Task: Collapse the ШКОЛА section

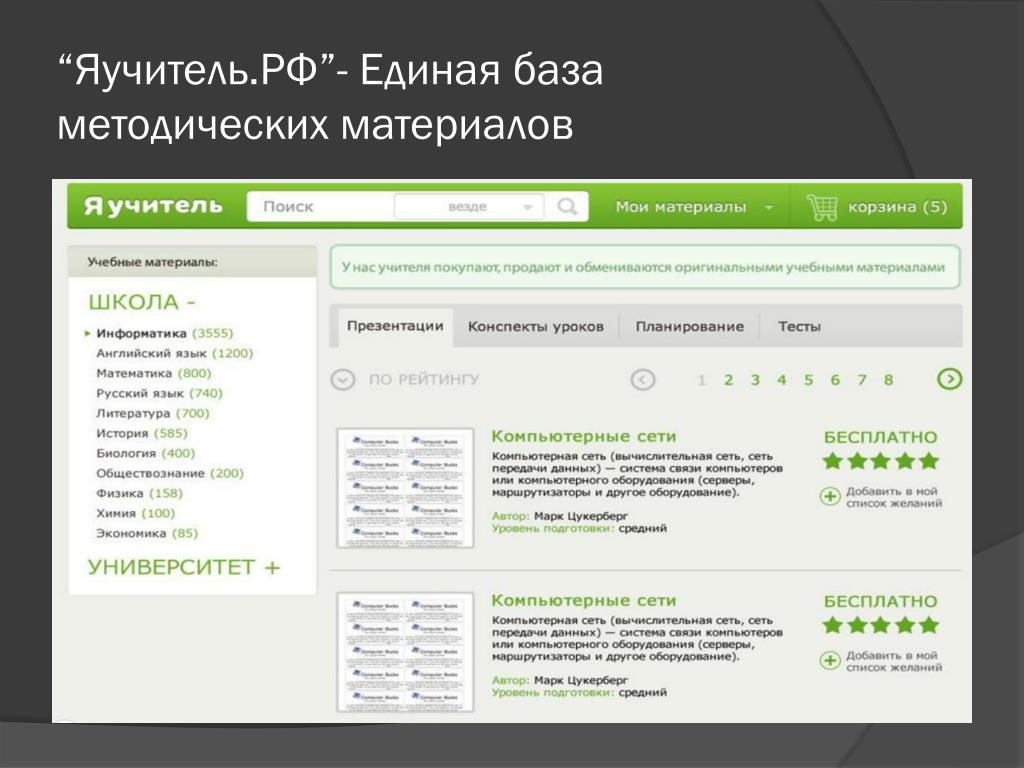Action: click(x=142, y=302)
